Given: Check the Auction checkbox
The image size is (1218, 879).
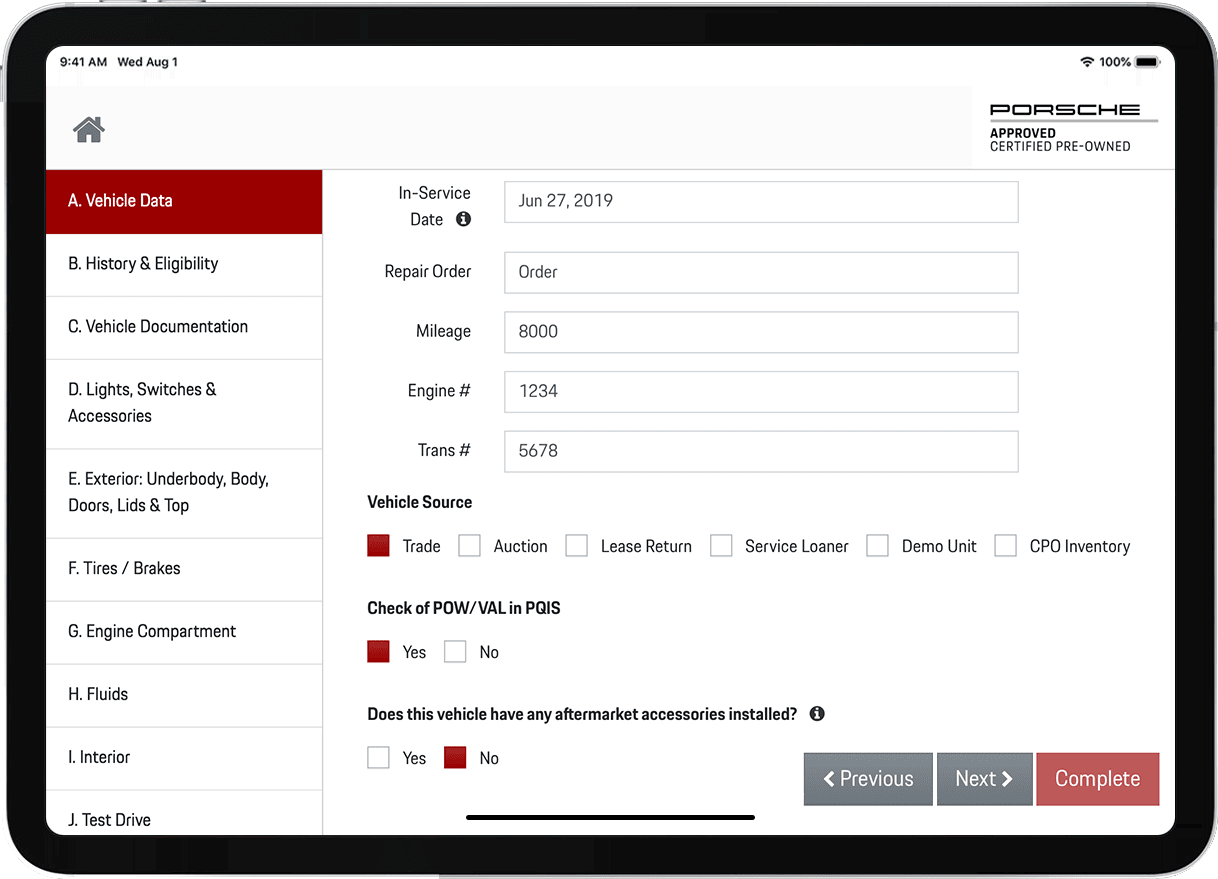Looking at the screenshot, I should [x=469, y=546].
